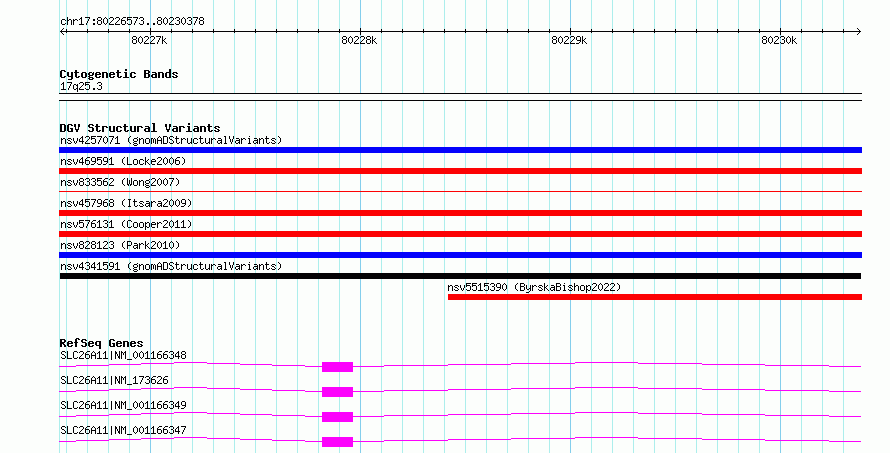The width and height of the screenshot is (890, 453).
Task: Click the magenta exon of NM_001166347
Action: (x=337, y=442)
